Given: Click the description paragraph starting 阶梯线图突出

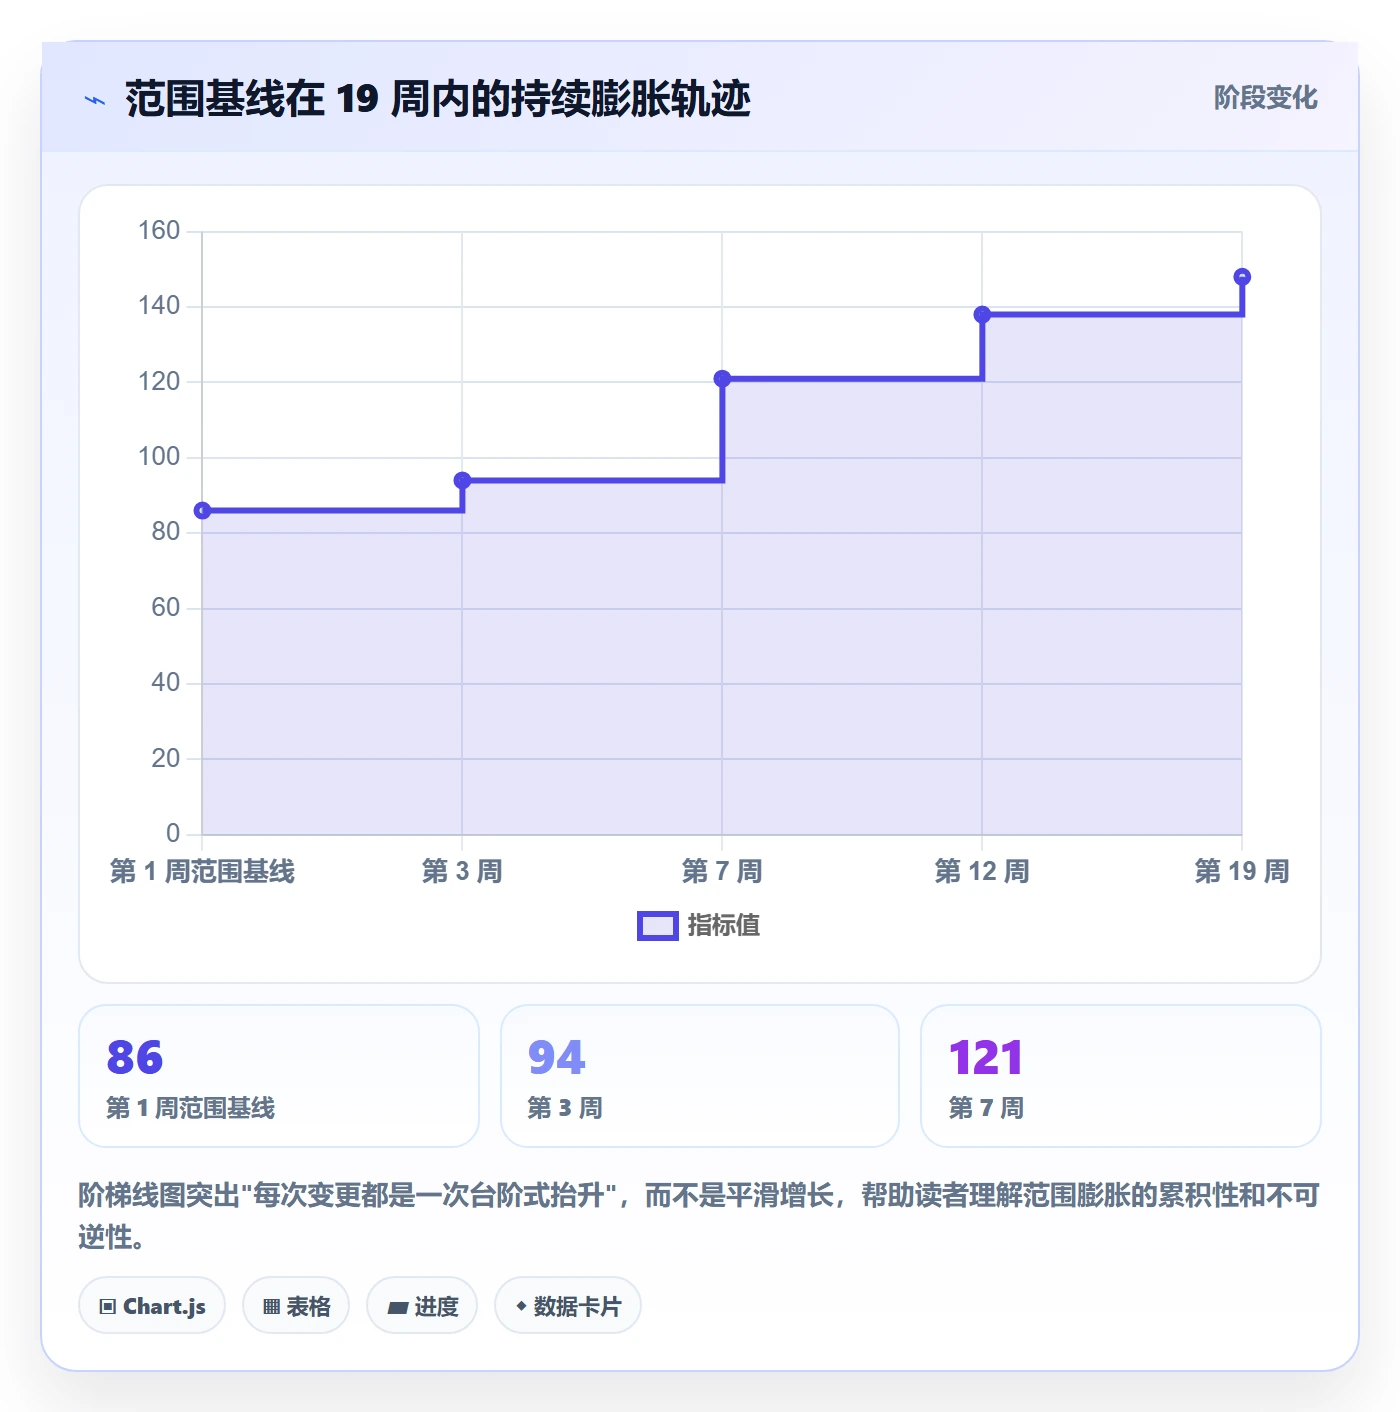Looking at the screenshot, I should tap(700, 1216).
